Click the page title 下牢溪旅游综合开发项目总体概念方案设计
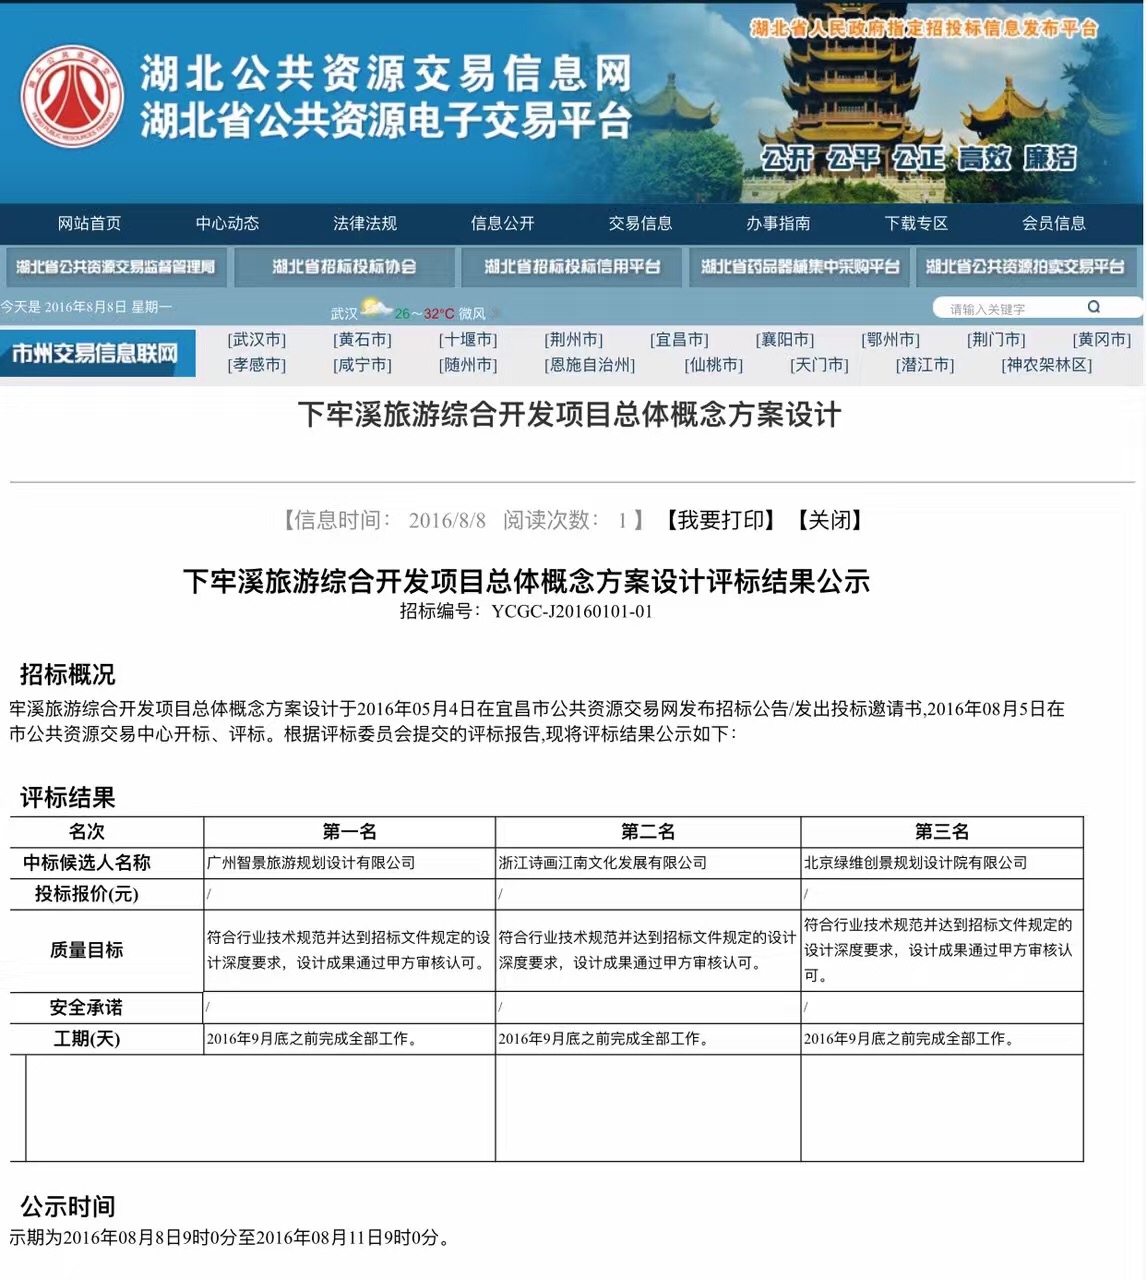The height and width of the screenshot is (1280, 1146). (570, 414)
